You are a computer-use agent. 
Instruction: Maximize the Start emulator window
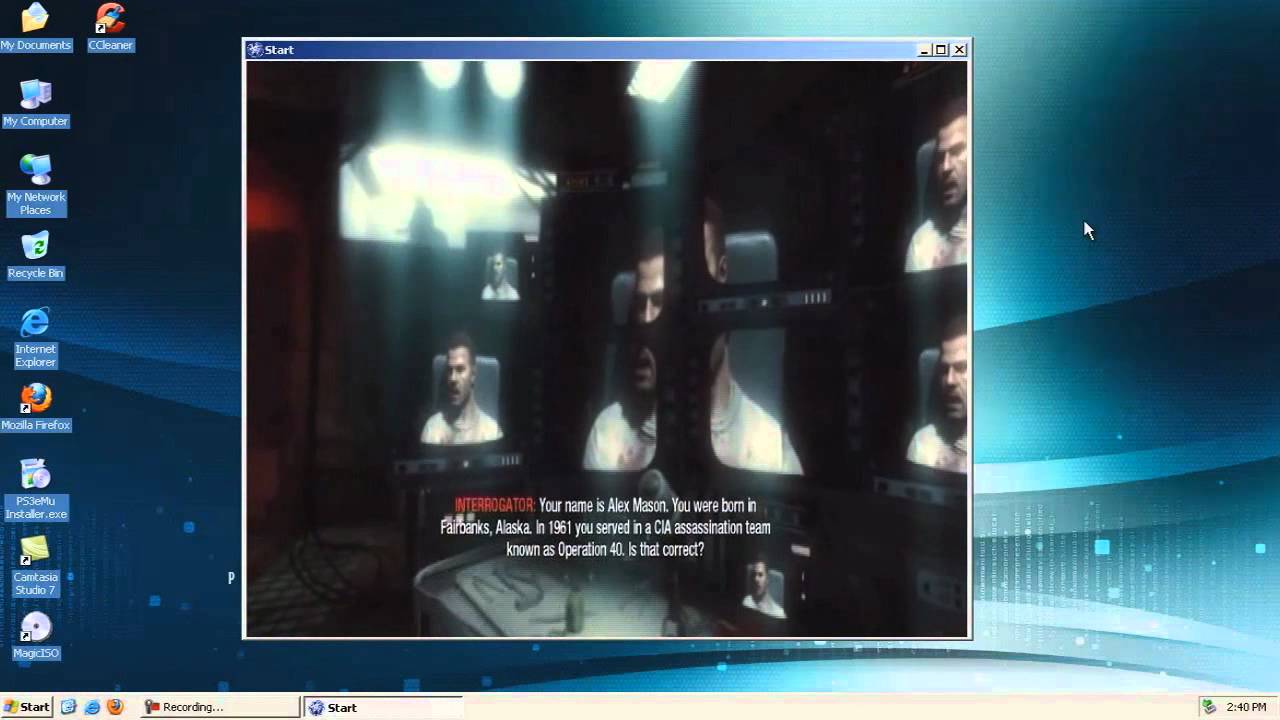coord(941,50)
